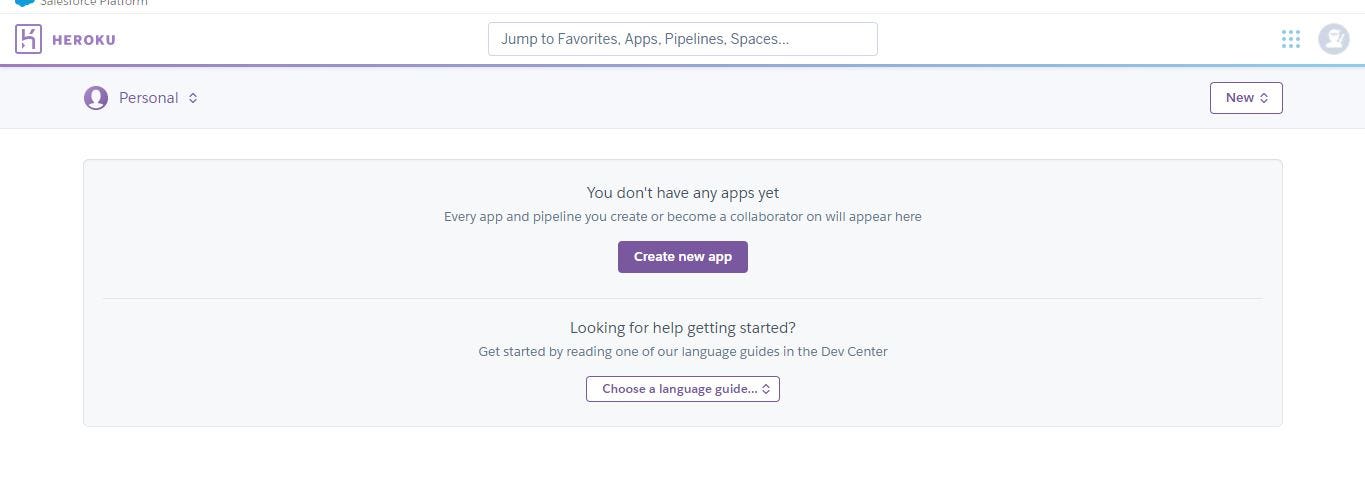
Task: Click the up-down arrows beside Personal
Action: (193, 98)
